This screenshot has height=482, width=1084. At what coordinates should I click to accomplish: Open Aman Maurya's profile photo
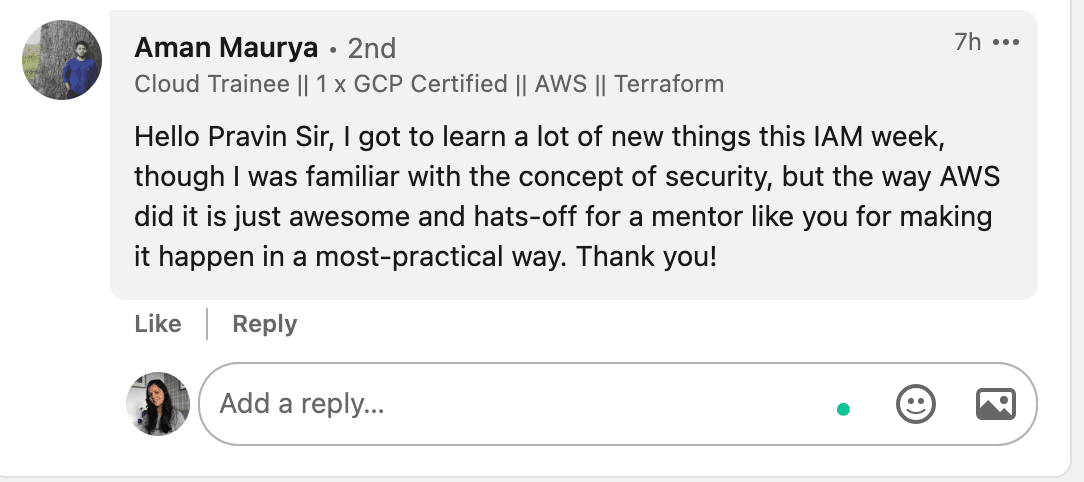(x=62, y=60)
